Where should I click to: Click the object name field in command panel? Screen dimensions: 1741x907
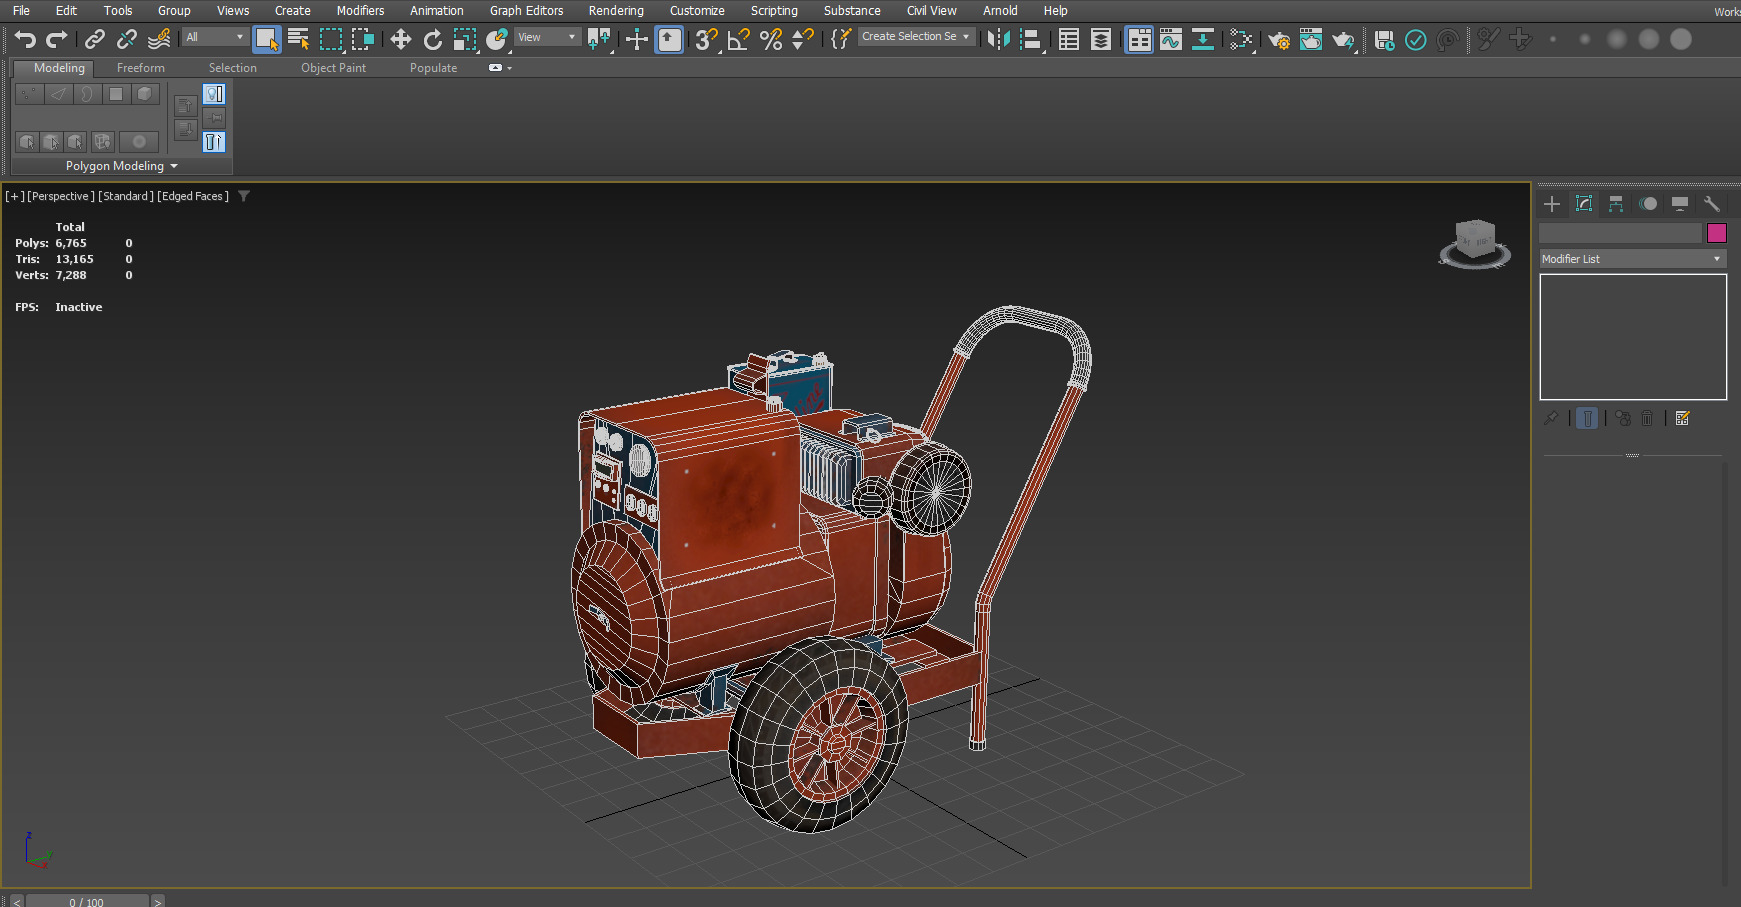1620,233
